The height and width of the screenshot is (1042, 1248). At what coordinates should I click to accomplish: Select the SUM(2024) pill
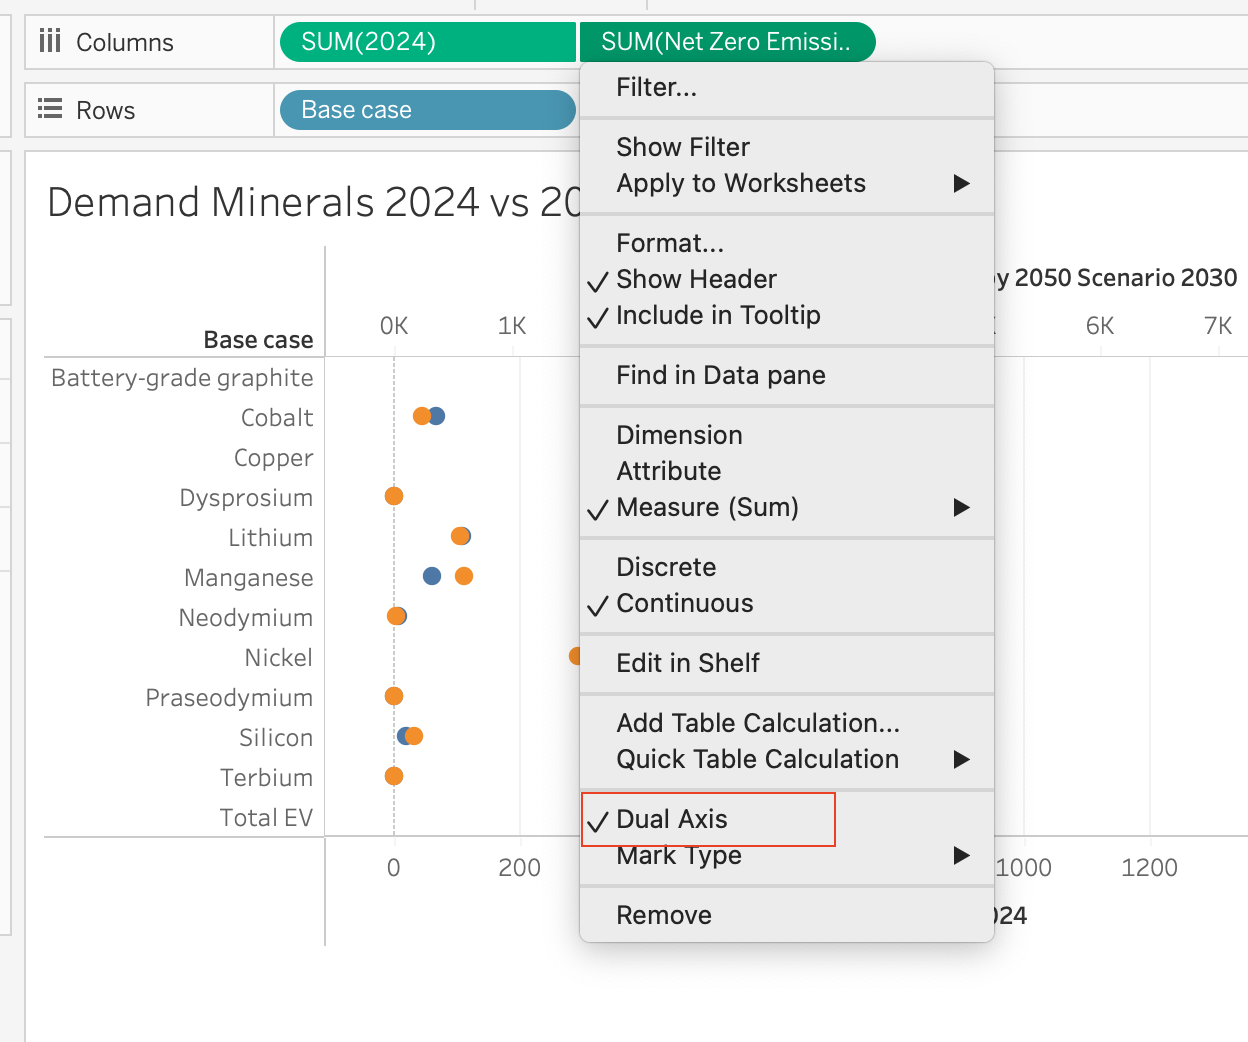pos(428,42)
